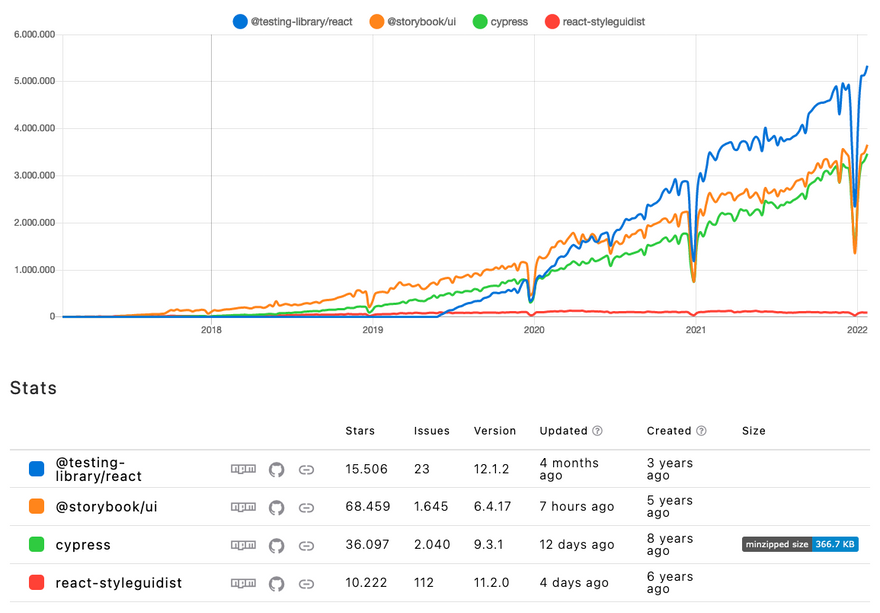Click the Issues column header

coord(431,431)
